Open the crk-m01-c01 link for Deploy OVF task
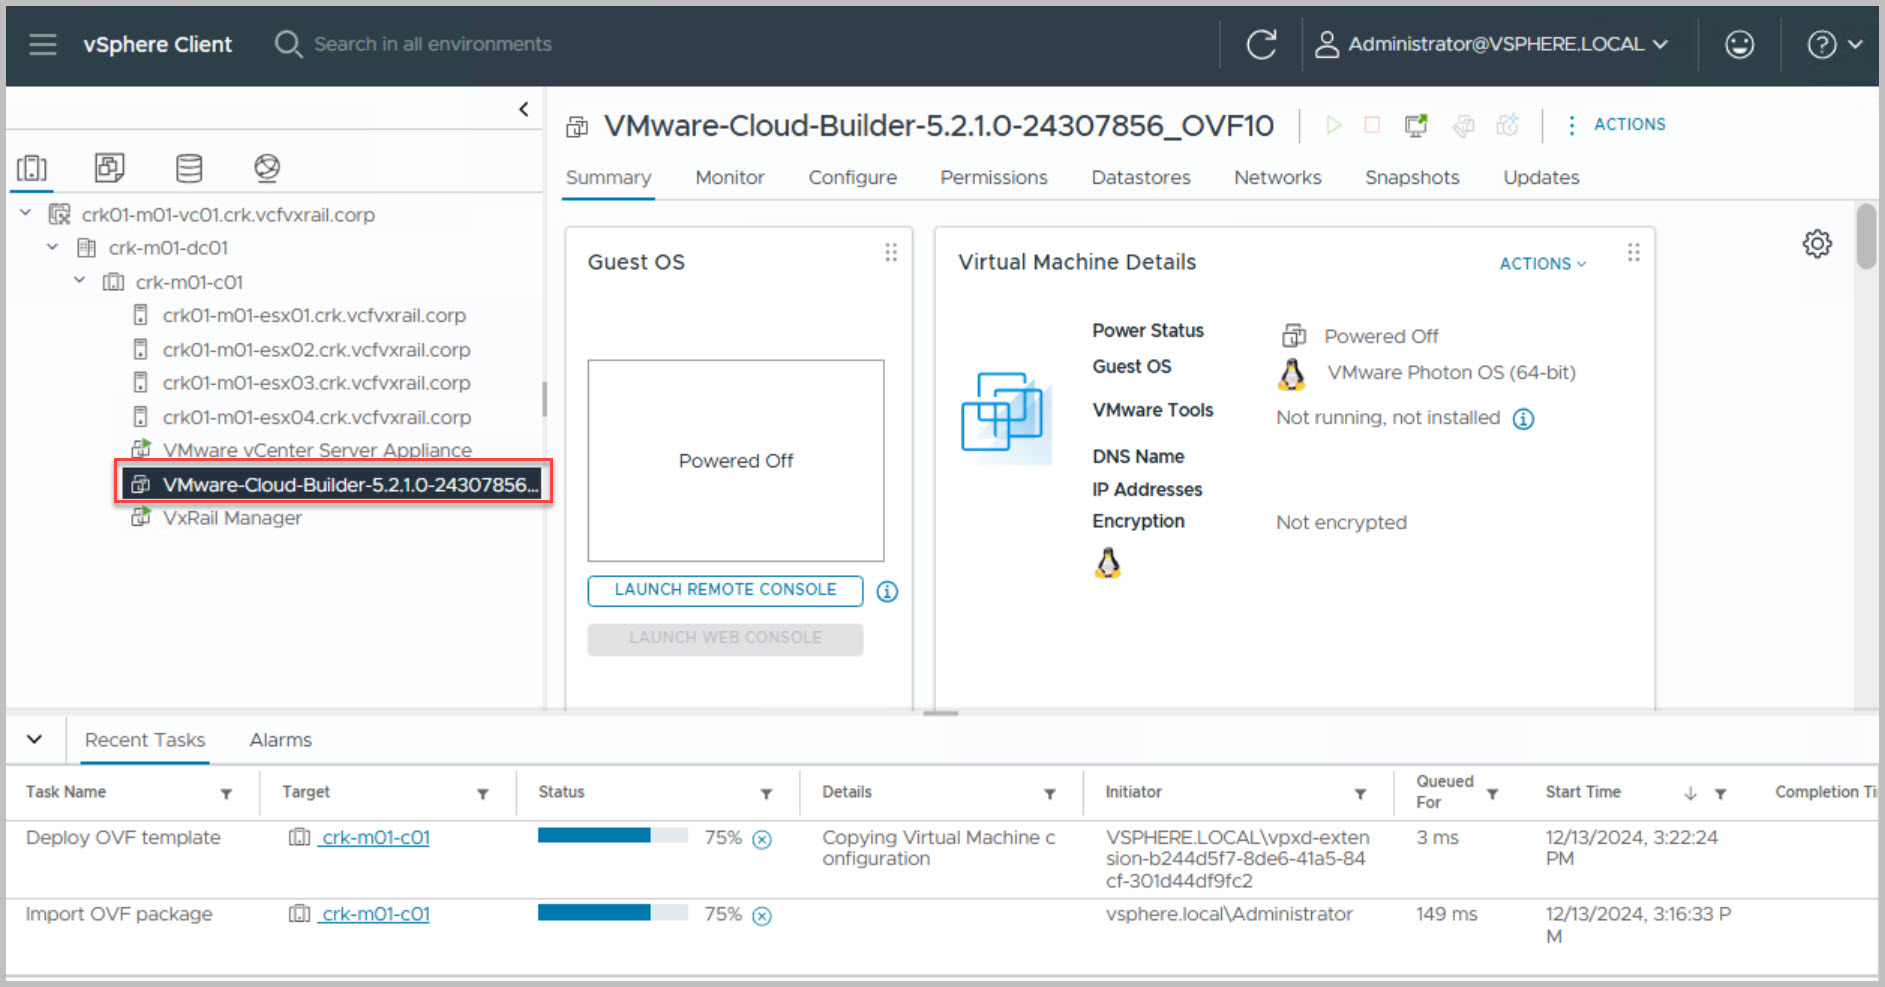The image size is (1885, 987). 375,838
